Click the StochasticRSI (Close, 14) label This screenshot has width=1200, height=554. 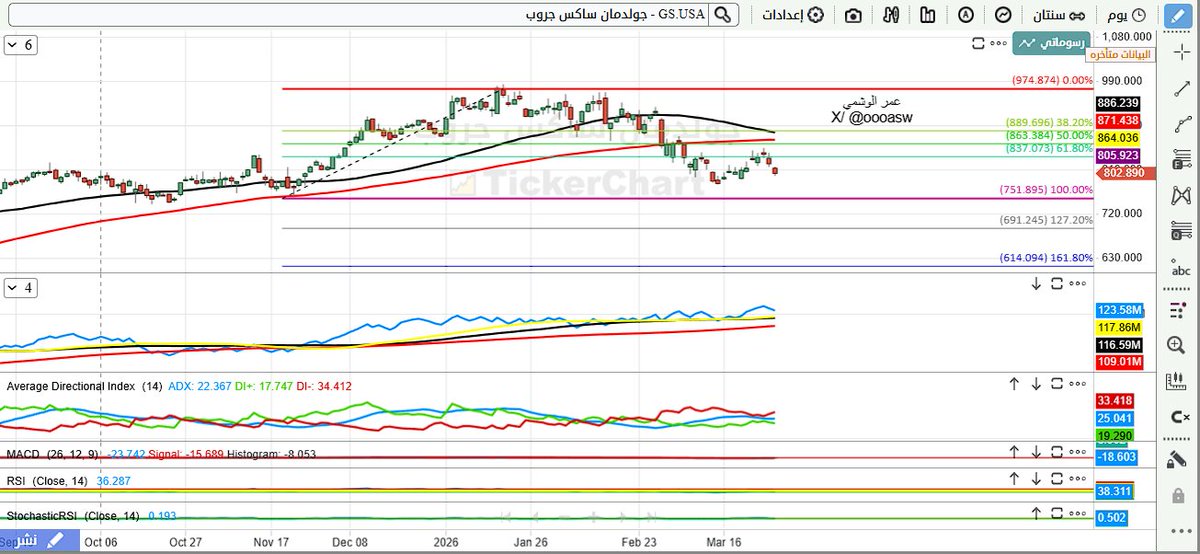73,516
